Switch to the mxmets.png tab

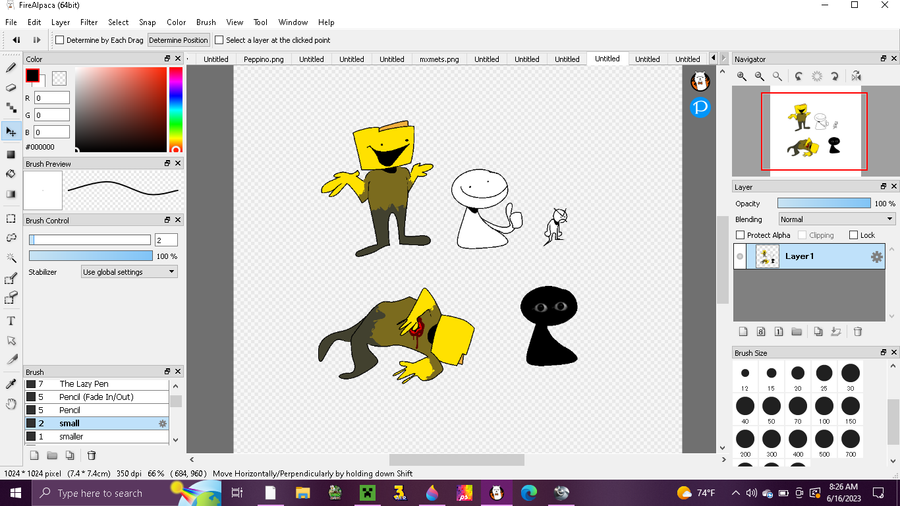439,59
